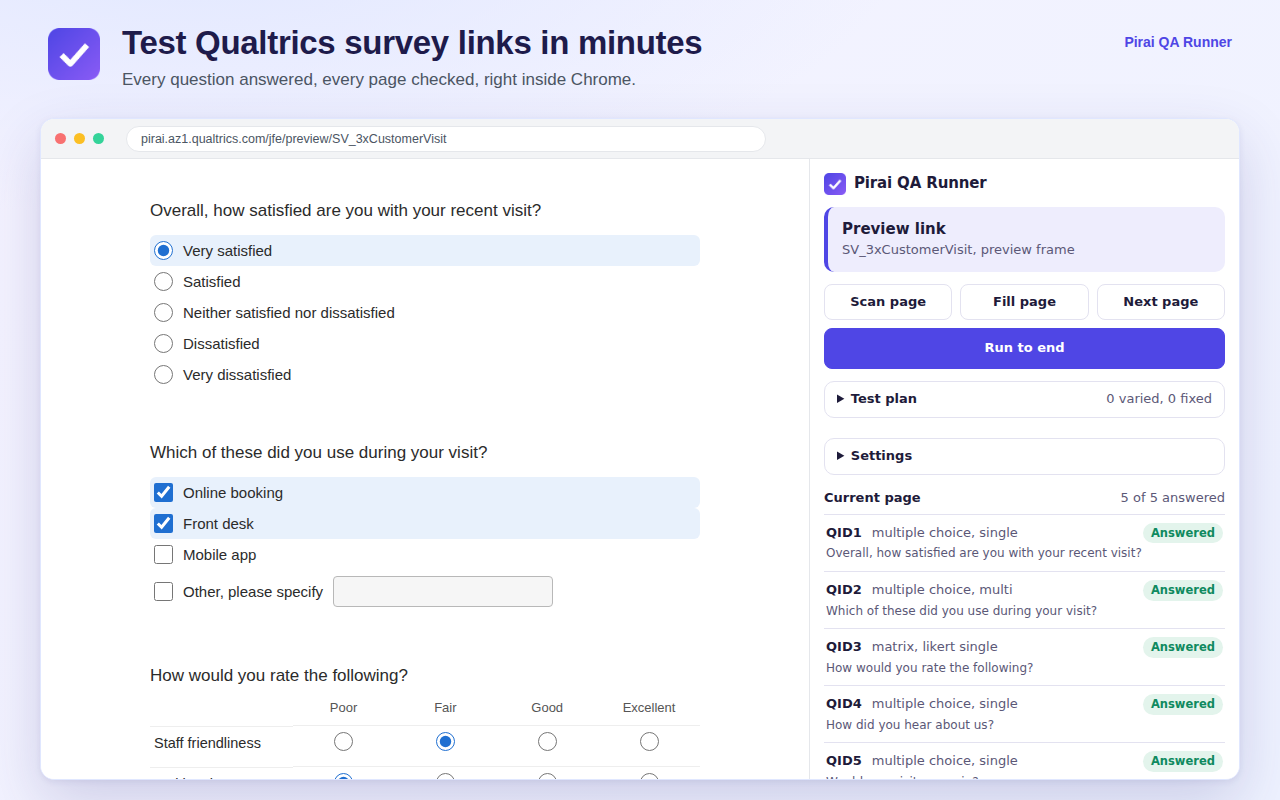1280x800 pixels.
Task: Click the green window maximize dot
Action: coord(99,139)
